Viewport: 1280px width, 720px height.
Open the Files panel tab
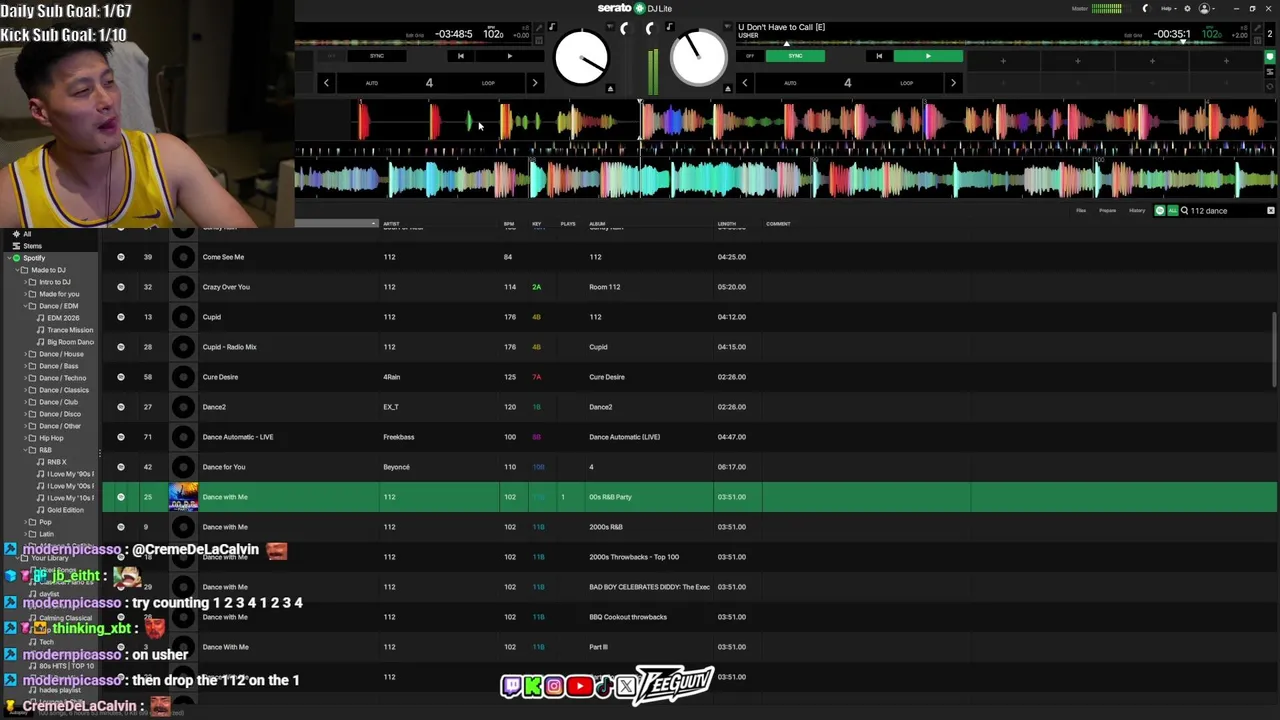coord(1081,211)
